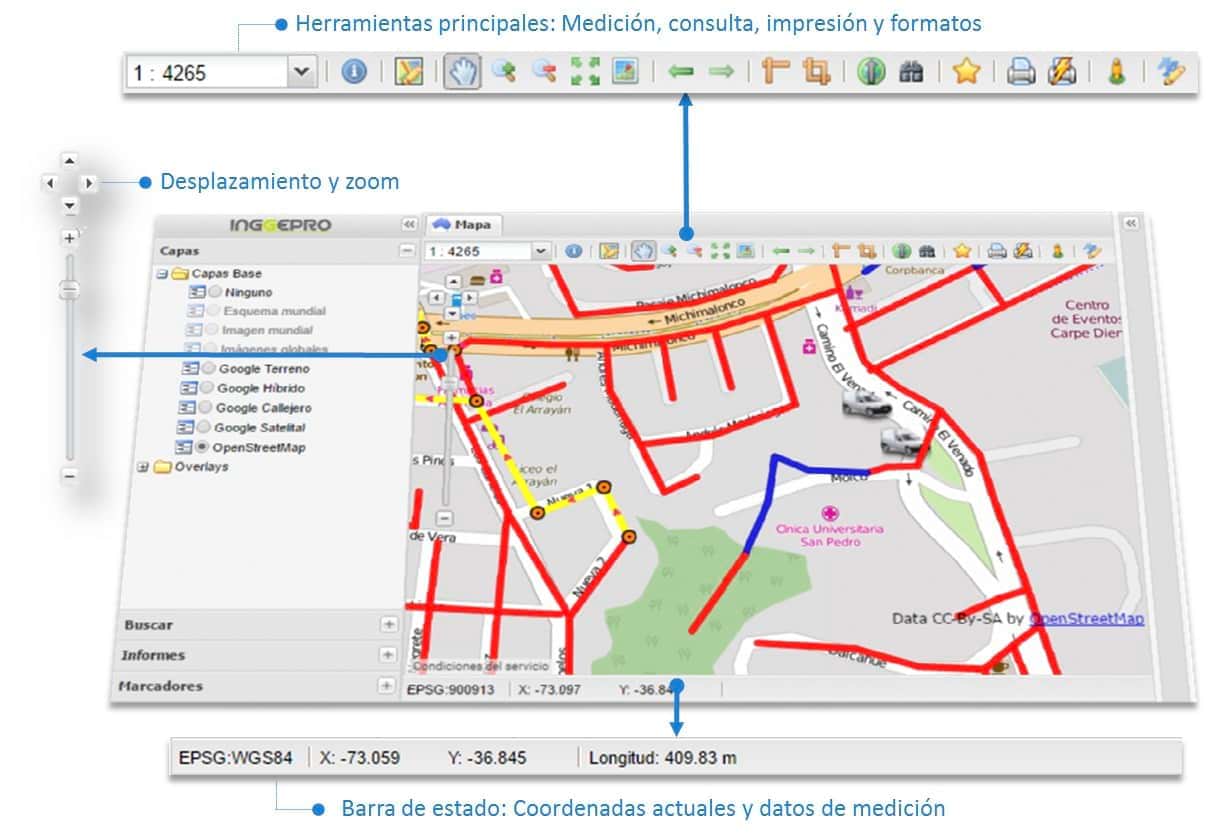Screen dimensions: 1213x839
Task: Switch to the Mapa tab
Action: tap(464, 225)
